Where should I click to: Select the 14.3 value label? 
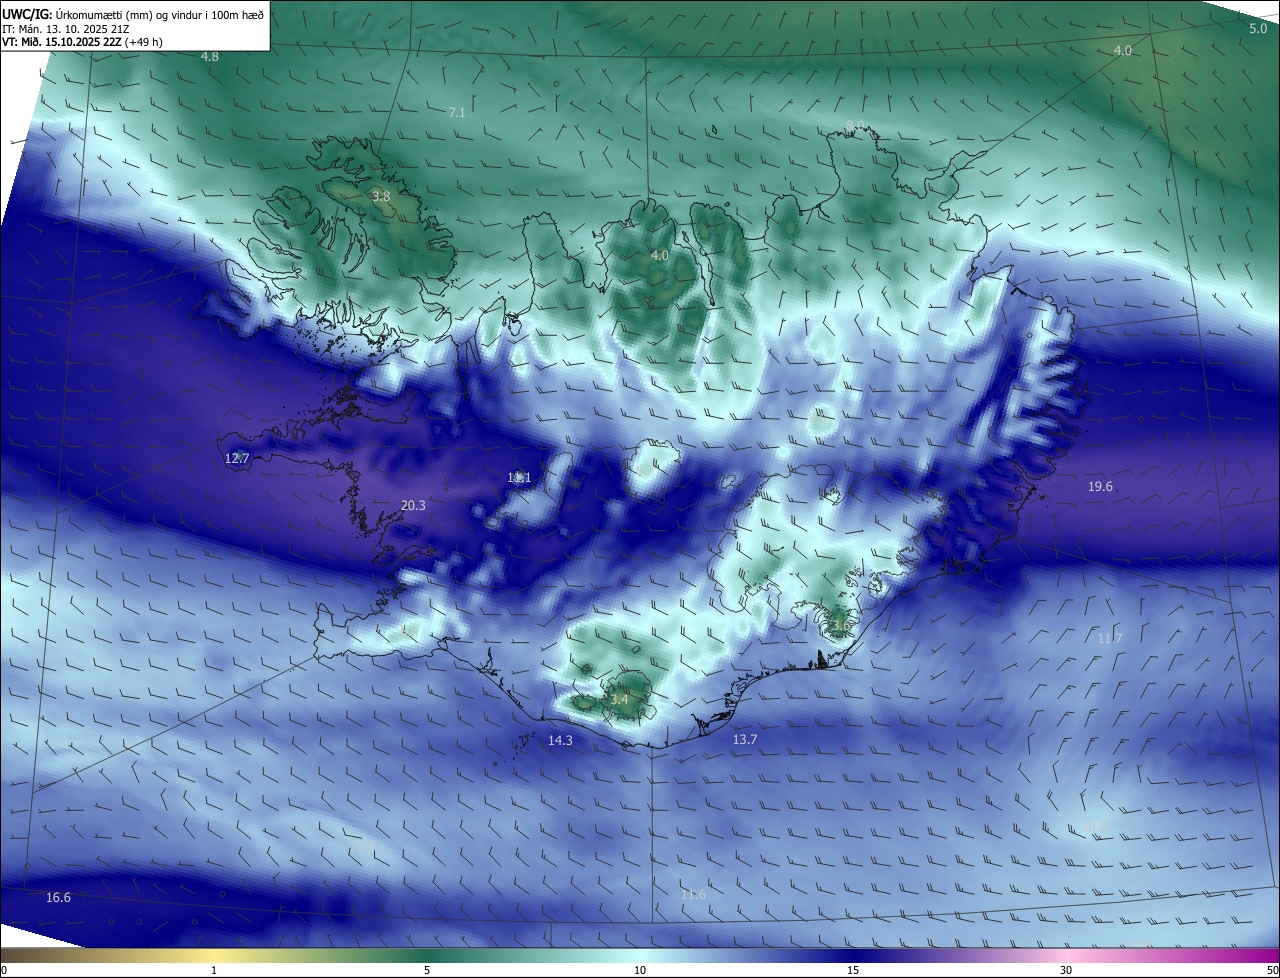(x=560, y=741)
